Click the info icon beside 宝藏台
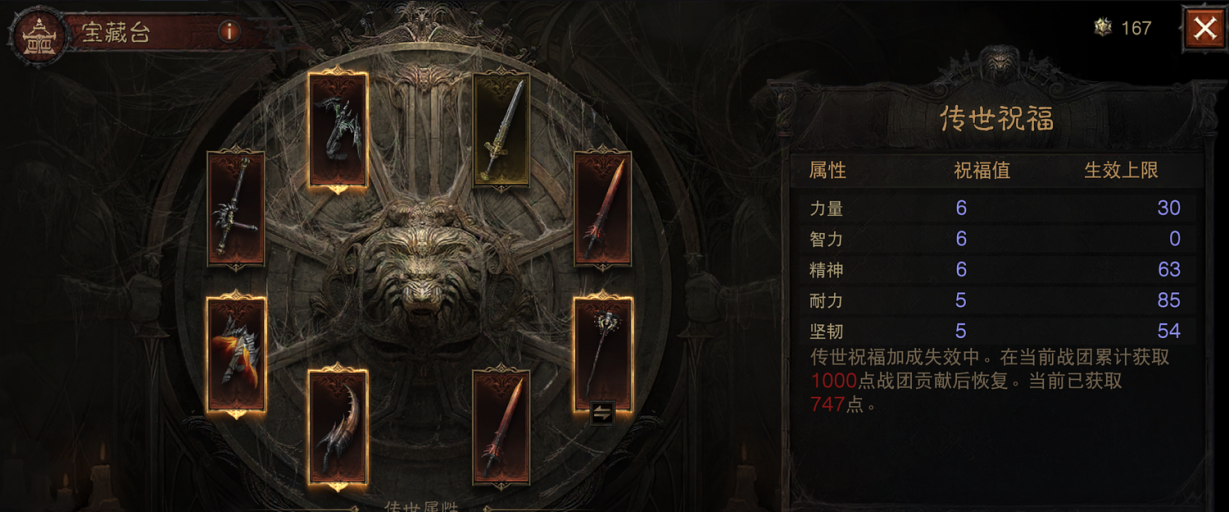This screenshot has height=512, width=1229. 230,32
